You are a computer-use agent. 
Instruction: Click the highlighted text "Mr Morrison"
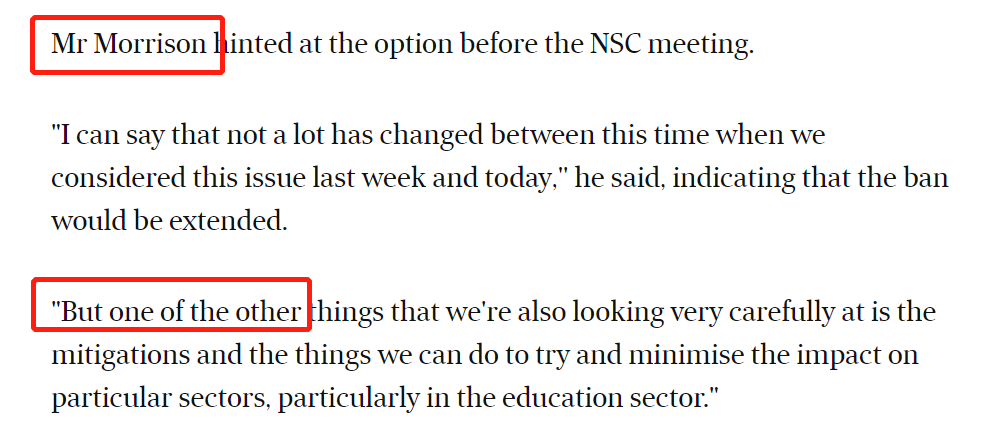point(129,45)
